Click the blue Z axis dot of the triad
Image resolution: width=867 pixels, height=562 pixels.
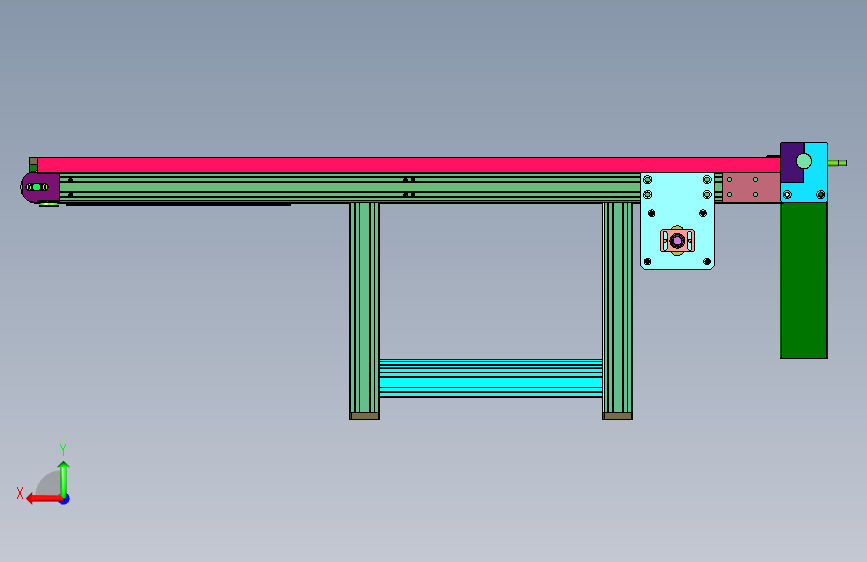(x=65, y=499)
